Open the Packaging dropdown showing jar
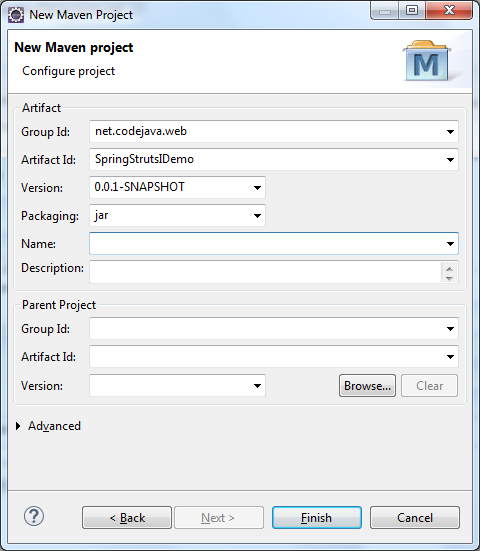The width and height of the screenshot is (480, 551). coord(257,216)
